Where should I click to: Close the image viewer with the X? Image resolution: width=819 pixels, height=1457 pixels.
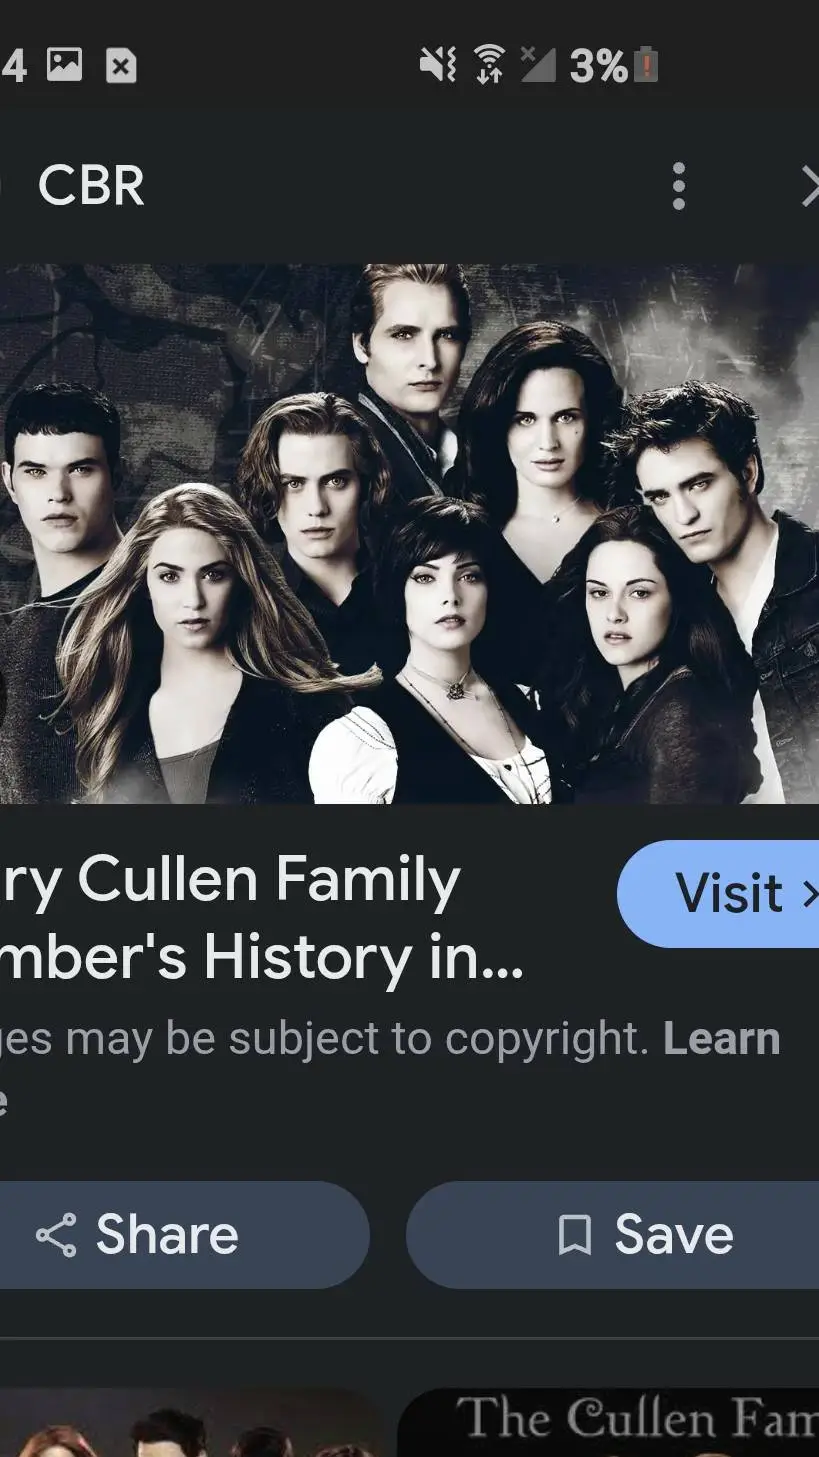pos(810,186)
